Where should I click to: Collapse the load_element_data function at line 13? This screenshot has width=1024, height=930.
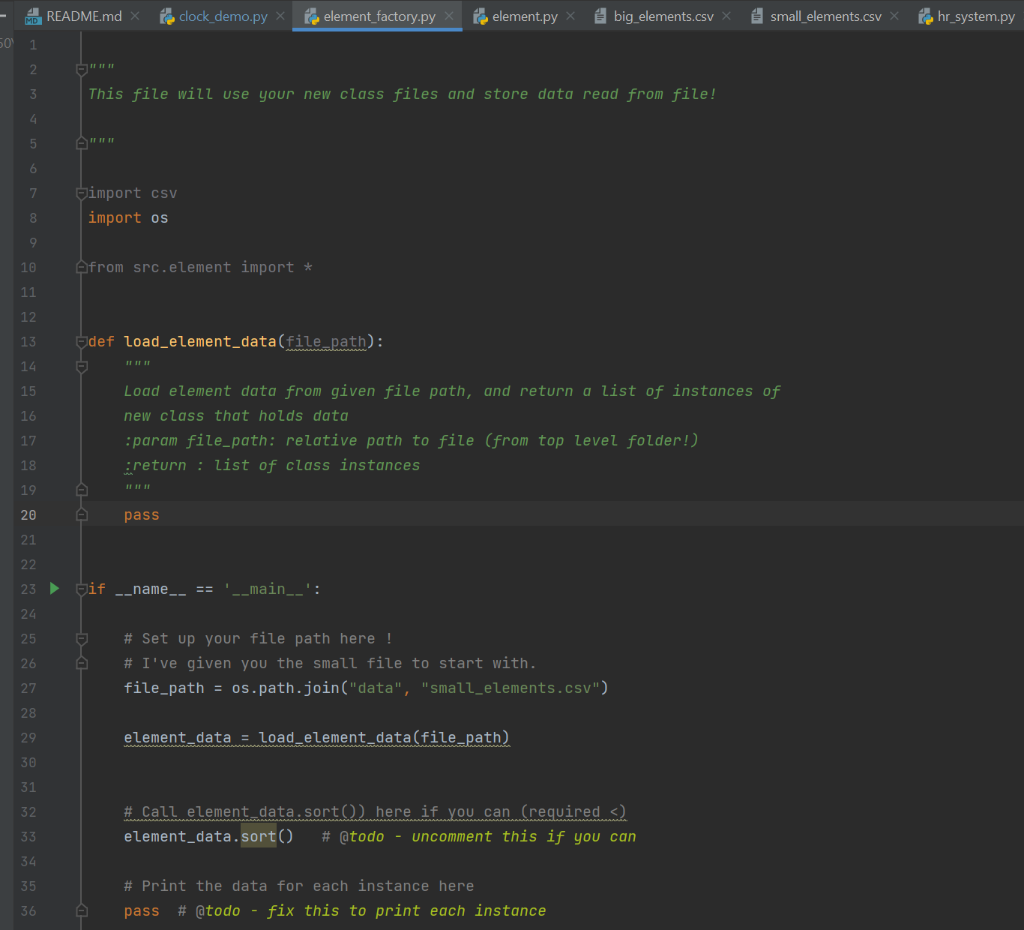tap(82, 342)
